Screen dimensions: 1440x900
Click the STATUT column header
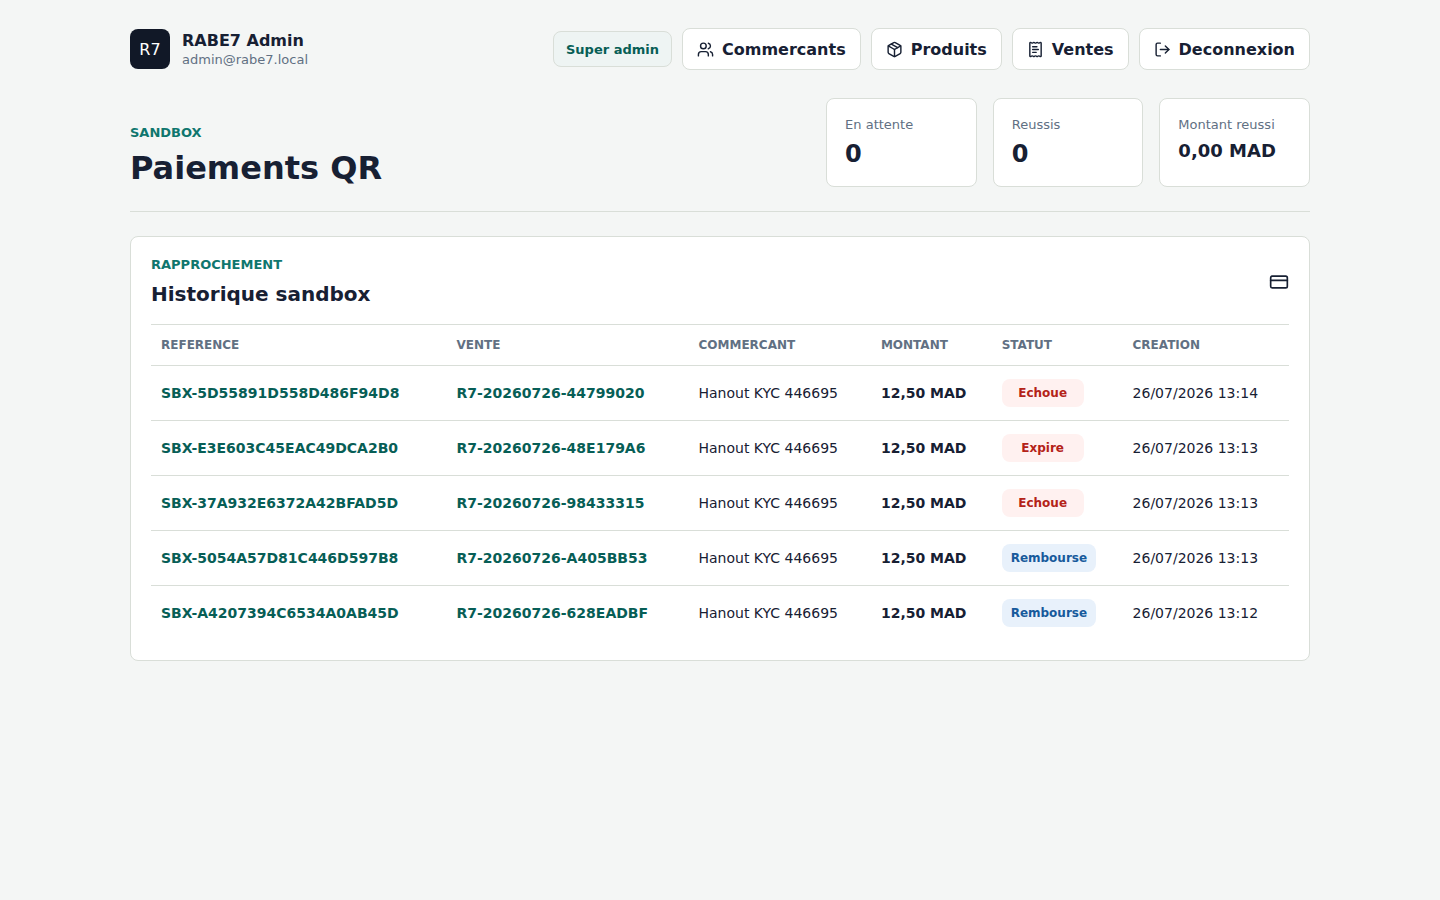(x=1027, y=345)
